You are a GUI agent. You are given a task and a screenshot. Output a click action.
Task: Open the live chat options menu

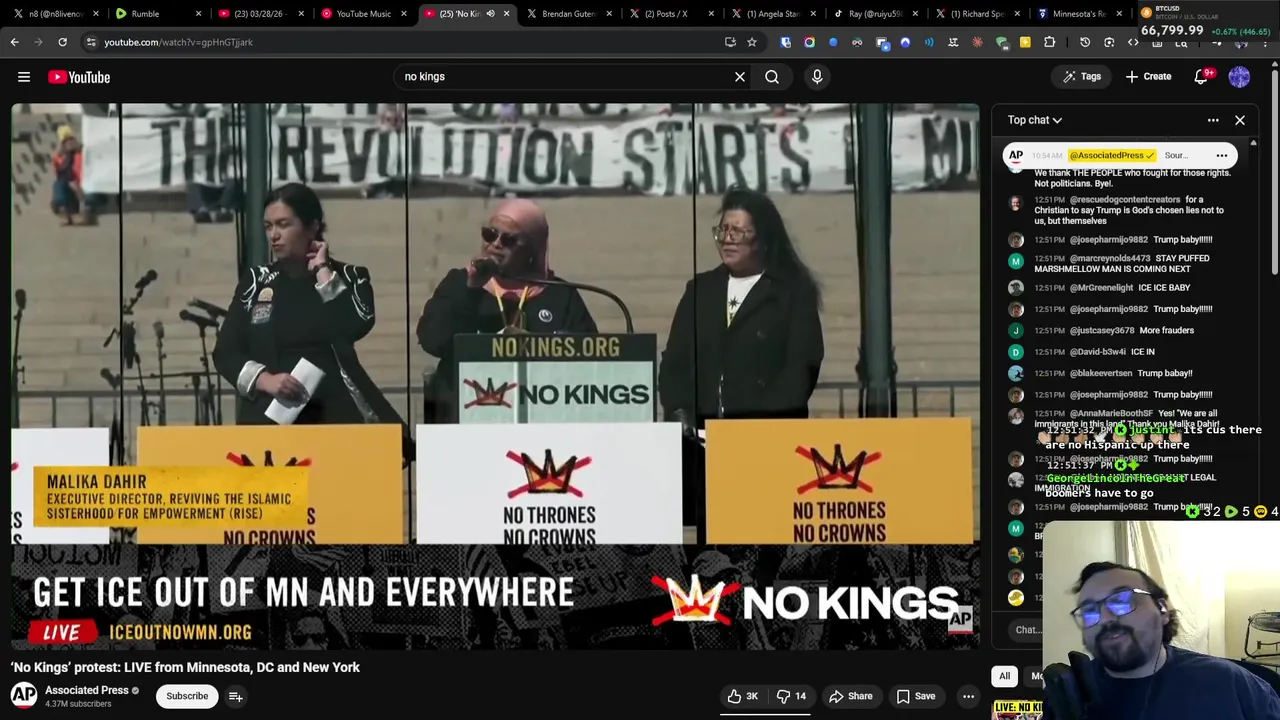coord(1213,120)
